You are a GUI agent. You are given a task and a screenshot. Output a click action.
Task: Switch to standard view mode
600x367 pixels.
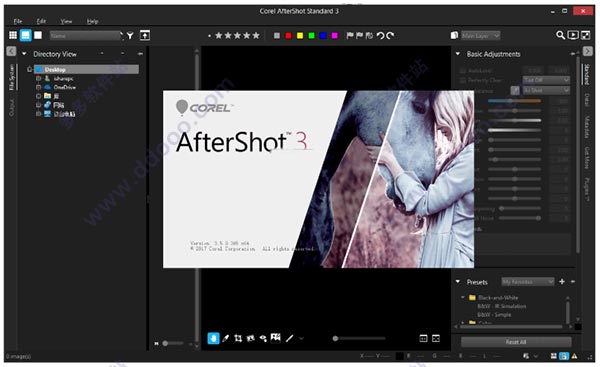pos(25,35)
